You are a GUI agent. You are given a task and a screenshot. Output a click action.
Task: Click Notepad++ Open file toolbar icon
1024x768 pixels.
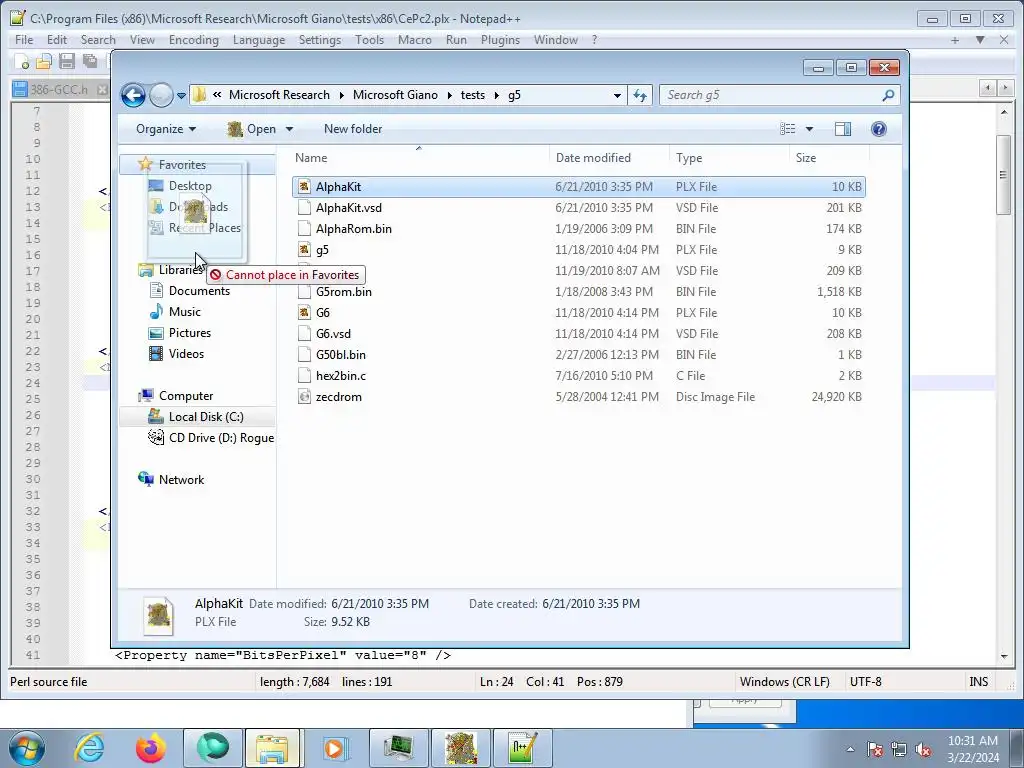click(x=44, y=62)
